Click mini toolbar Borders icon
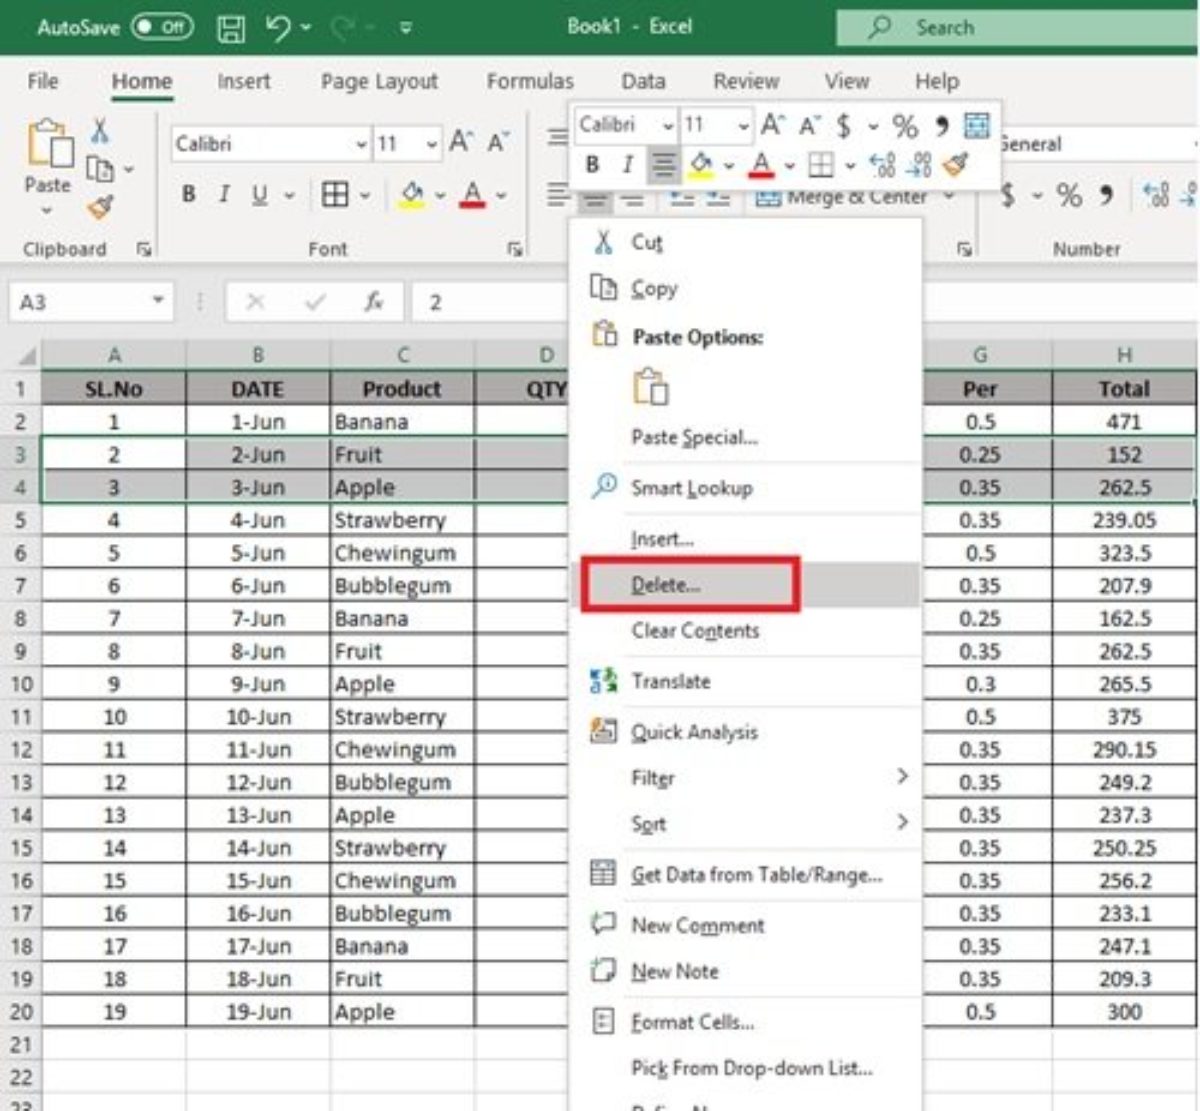Viewport: 1200px width, 1111px height. point(821,164)
